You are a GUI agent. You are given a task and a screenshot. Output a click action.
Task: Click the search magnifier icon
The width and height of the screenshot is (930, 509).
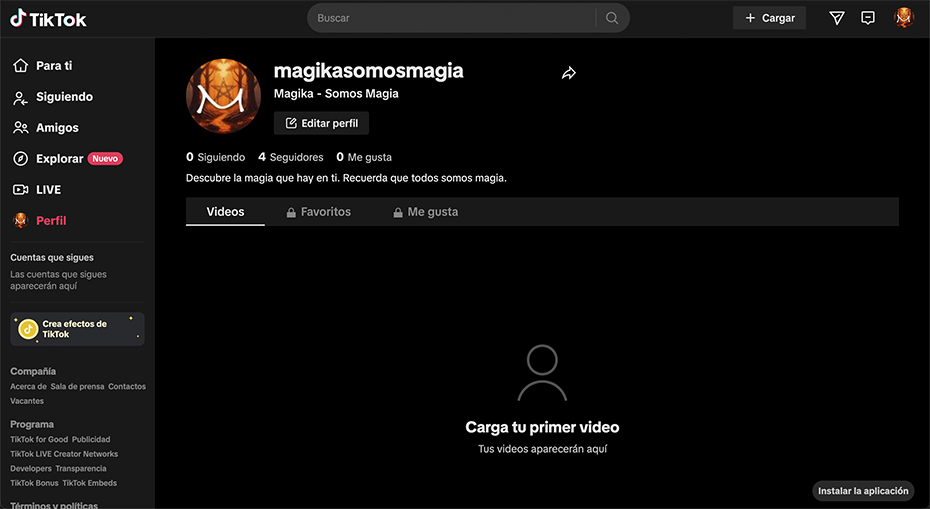pos(612,18)
